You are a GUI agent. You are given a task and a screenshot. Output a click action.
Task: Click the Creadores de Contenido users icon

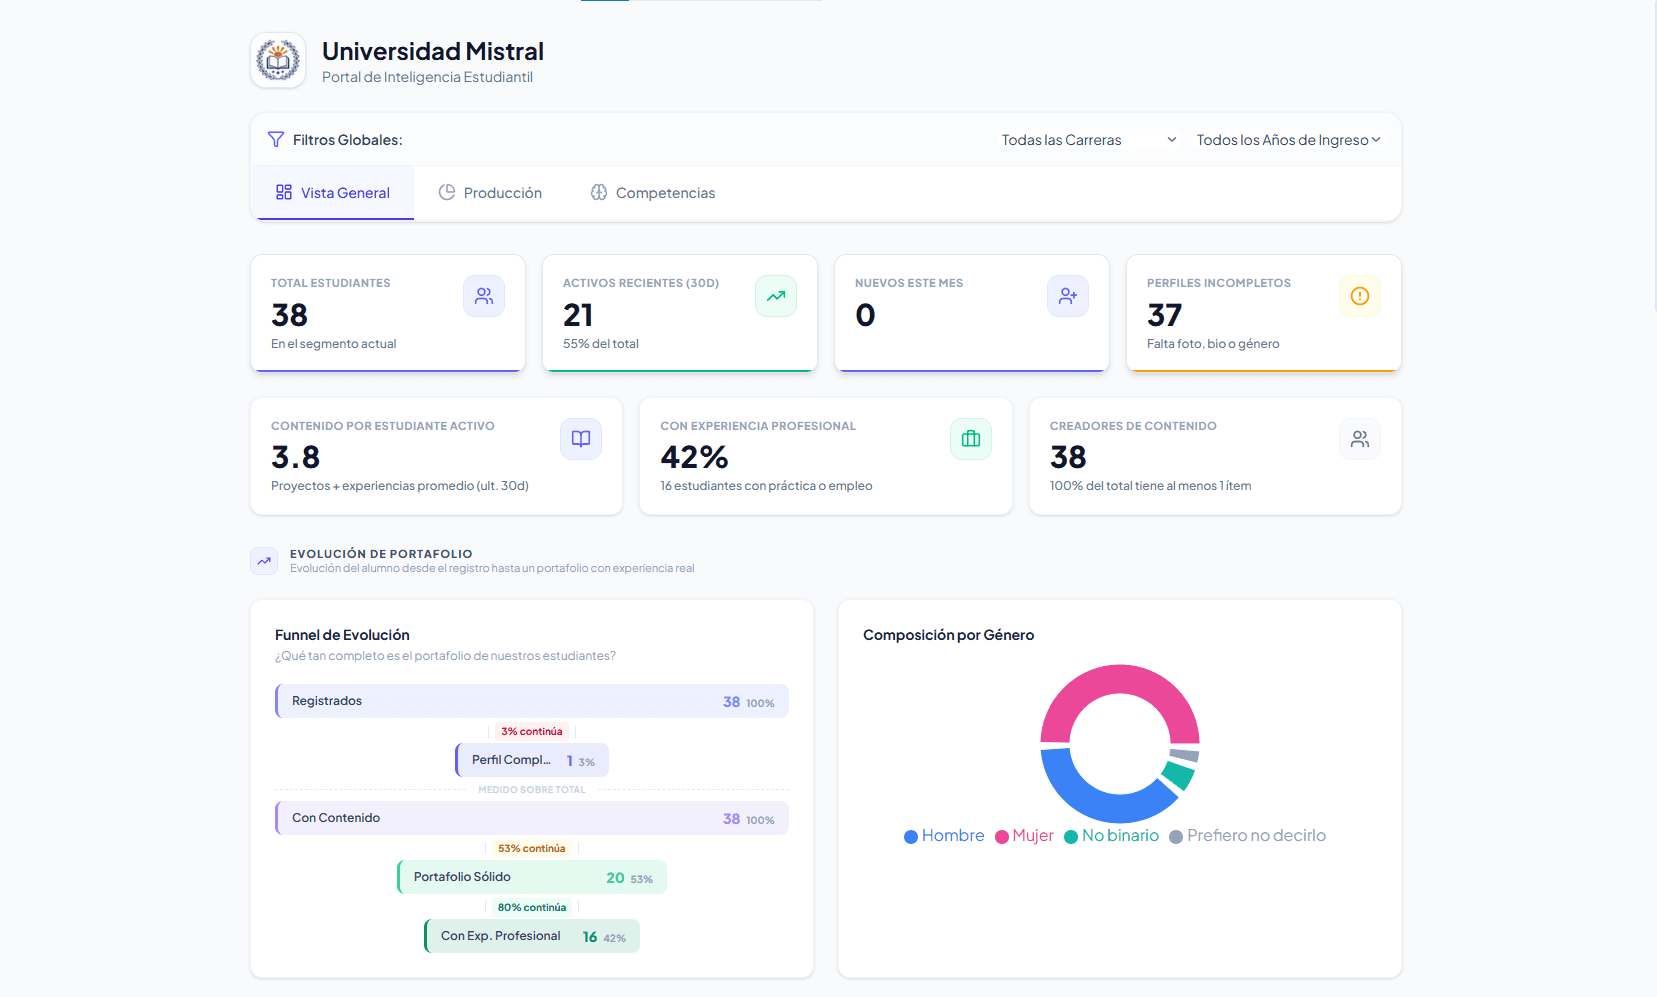pos(1360,438)
